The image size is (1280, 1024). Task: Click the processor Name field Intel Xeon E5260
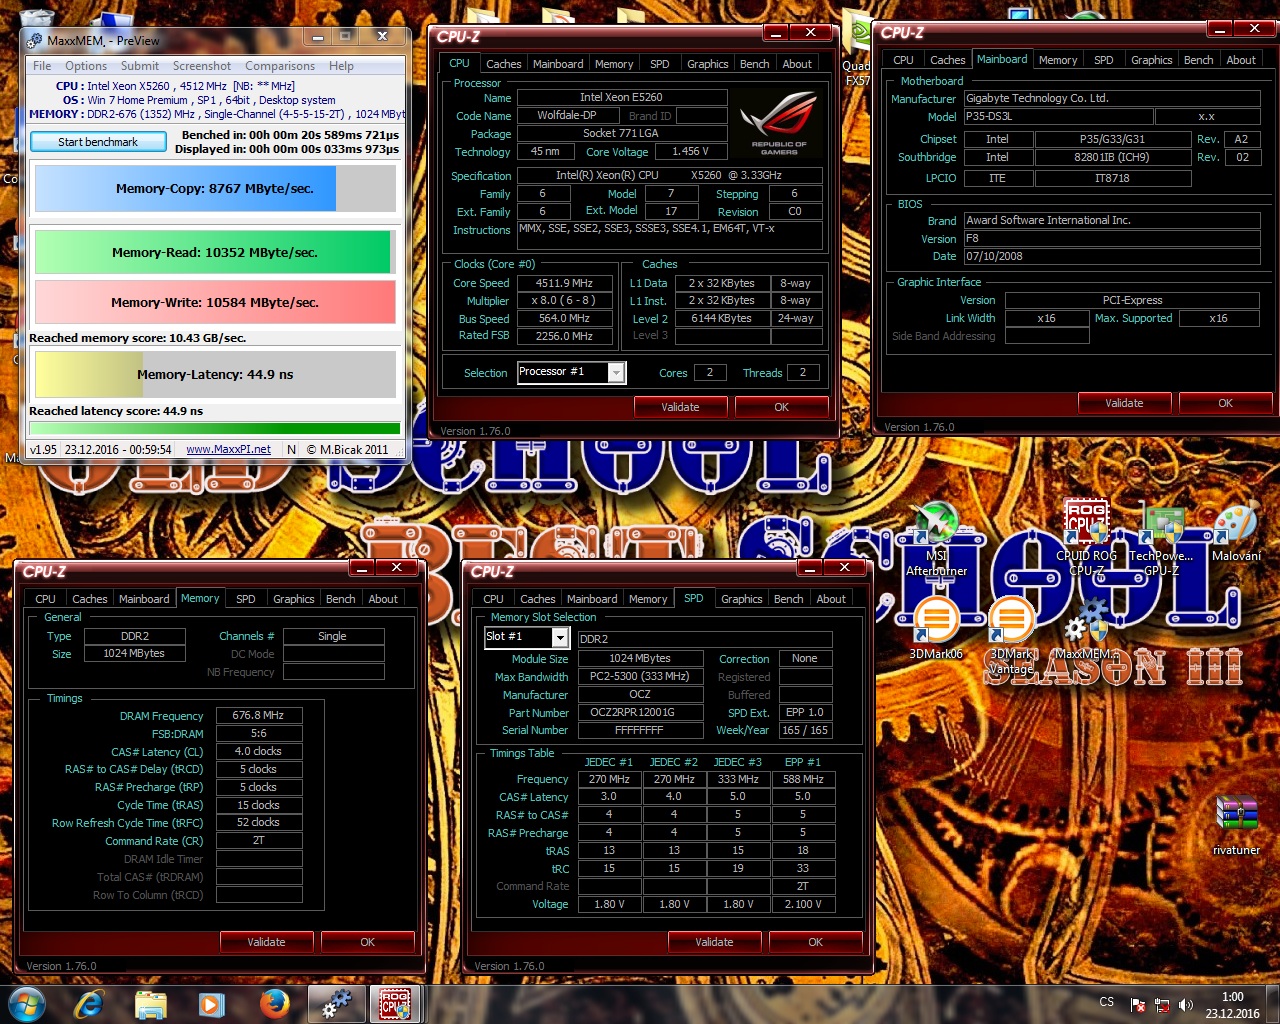pyautogui.click(x=621, y=98)
